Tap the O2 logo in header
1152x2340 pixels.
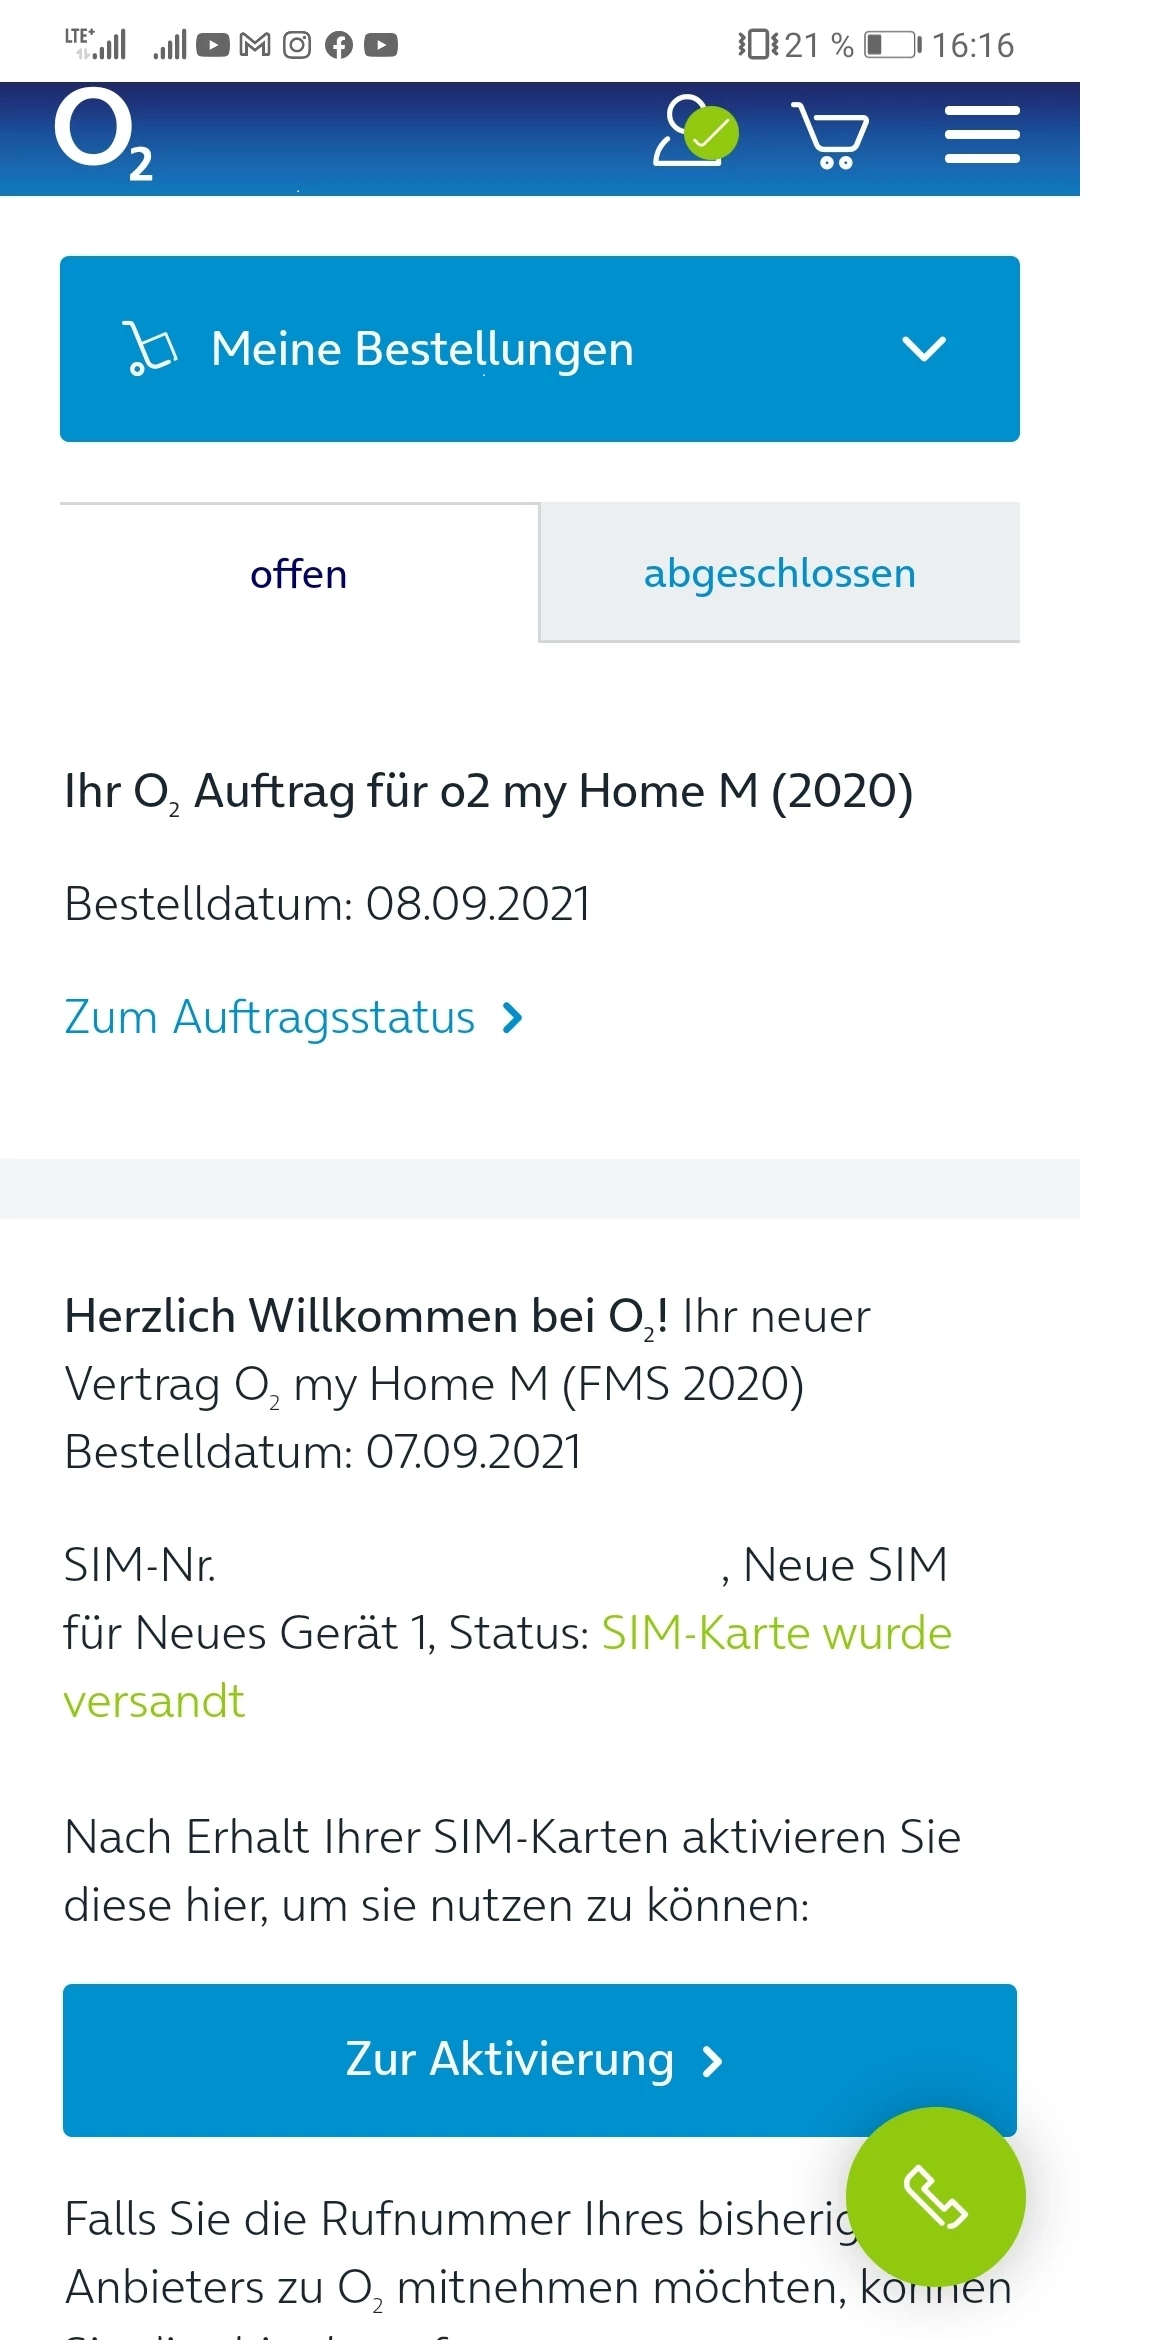pos(103,135)
